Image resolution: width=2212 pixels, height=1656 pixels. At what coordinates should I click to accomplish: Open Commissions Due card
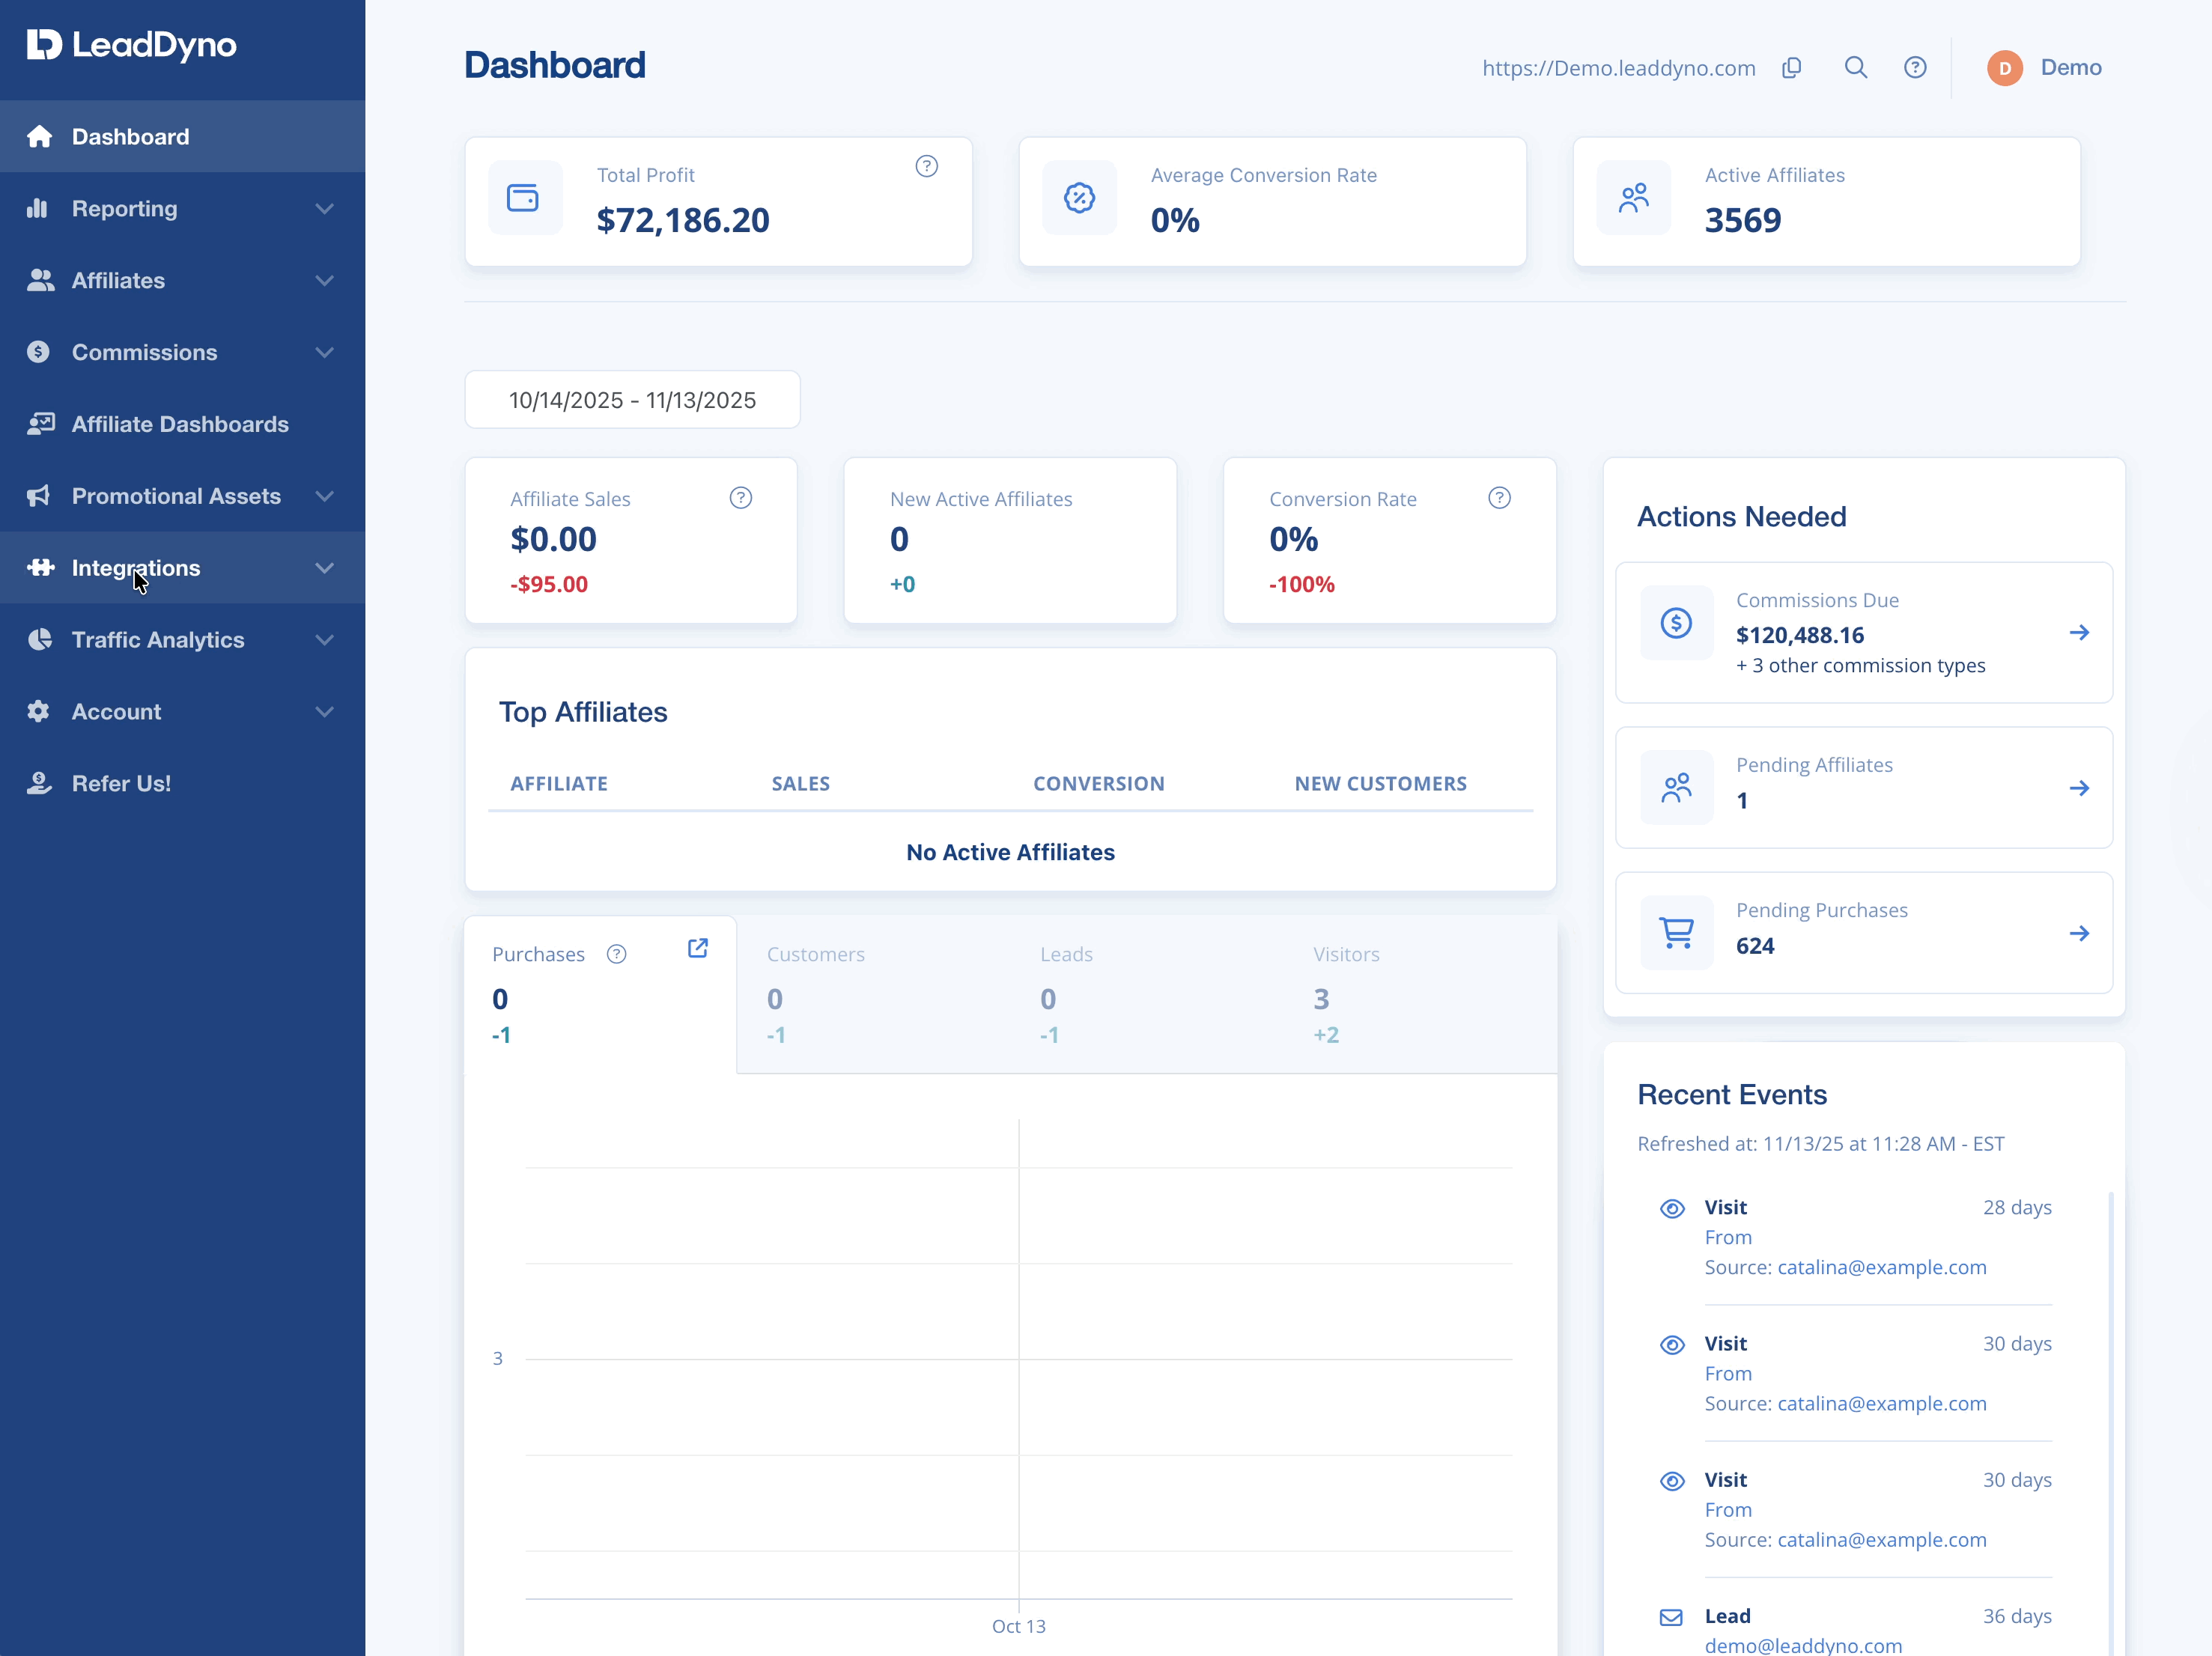pyautogui.click(x=1864, y=632)
